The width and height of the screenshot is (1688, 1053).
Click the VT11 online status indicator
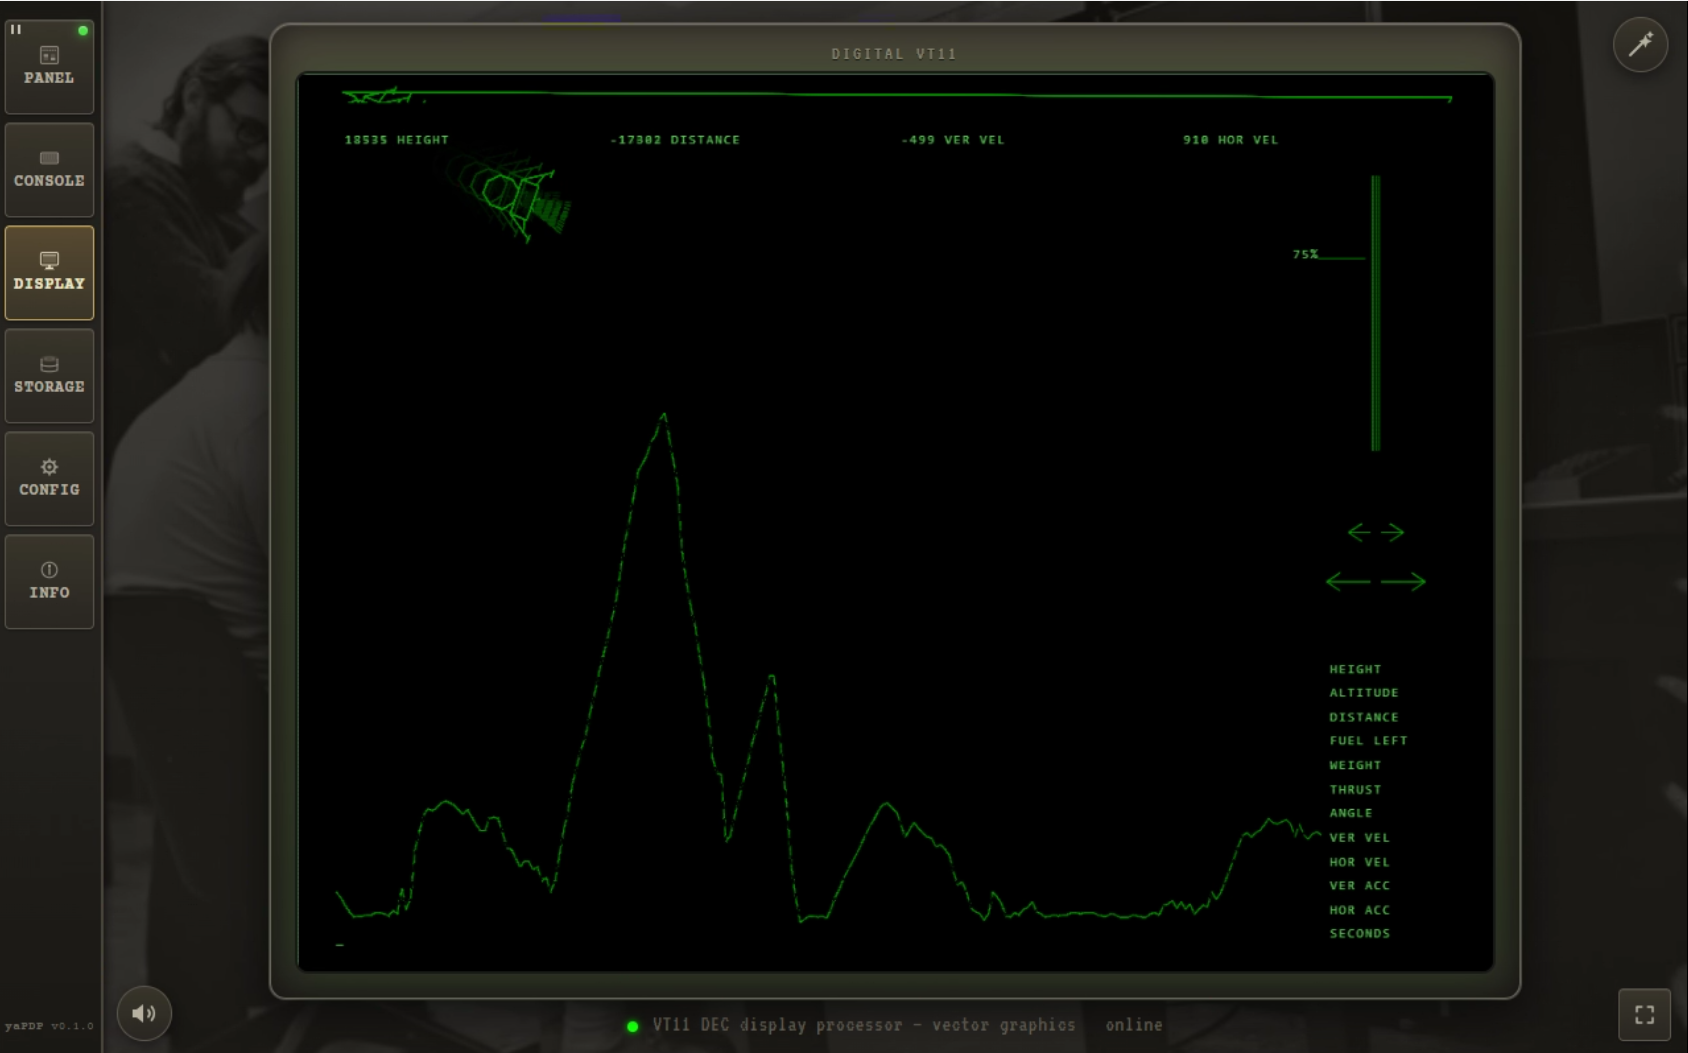[633, 1026]
